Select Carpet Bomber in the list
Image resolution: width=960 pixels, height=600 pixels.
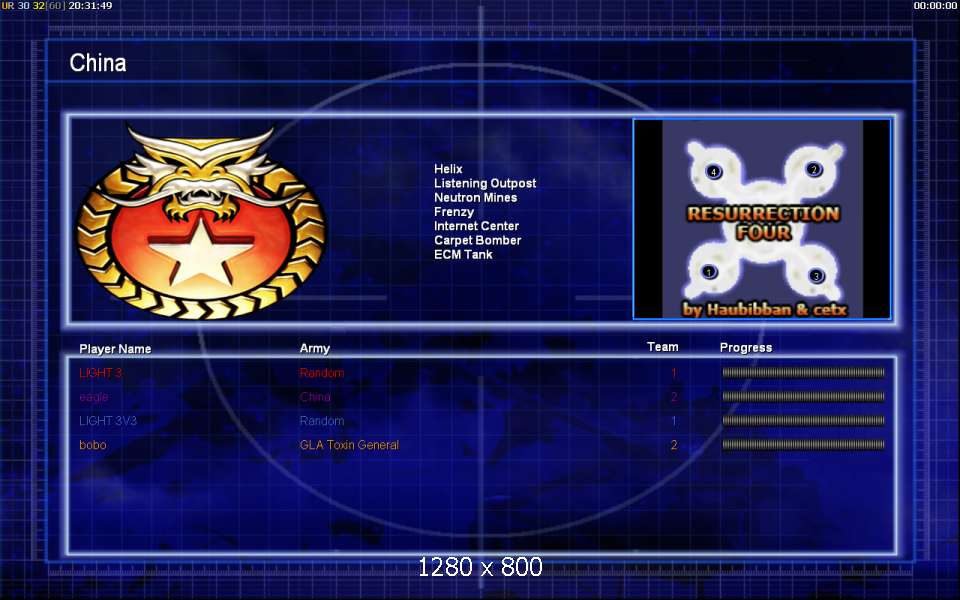pos(478,240)
